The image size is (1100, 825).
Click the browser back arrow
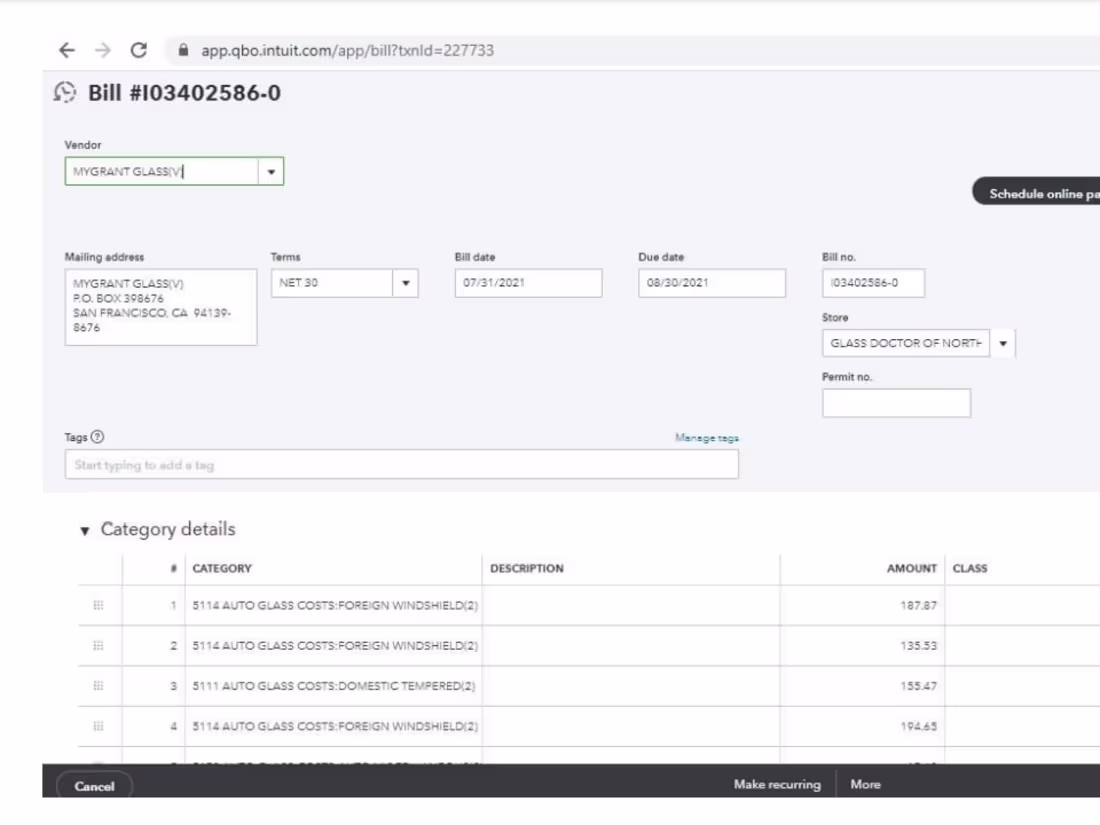pos(67,51)
